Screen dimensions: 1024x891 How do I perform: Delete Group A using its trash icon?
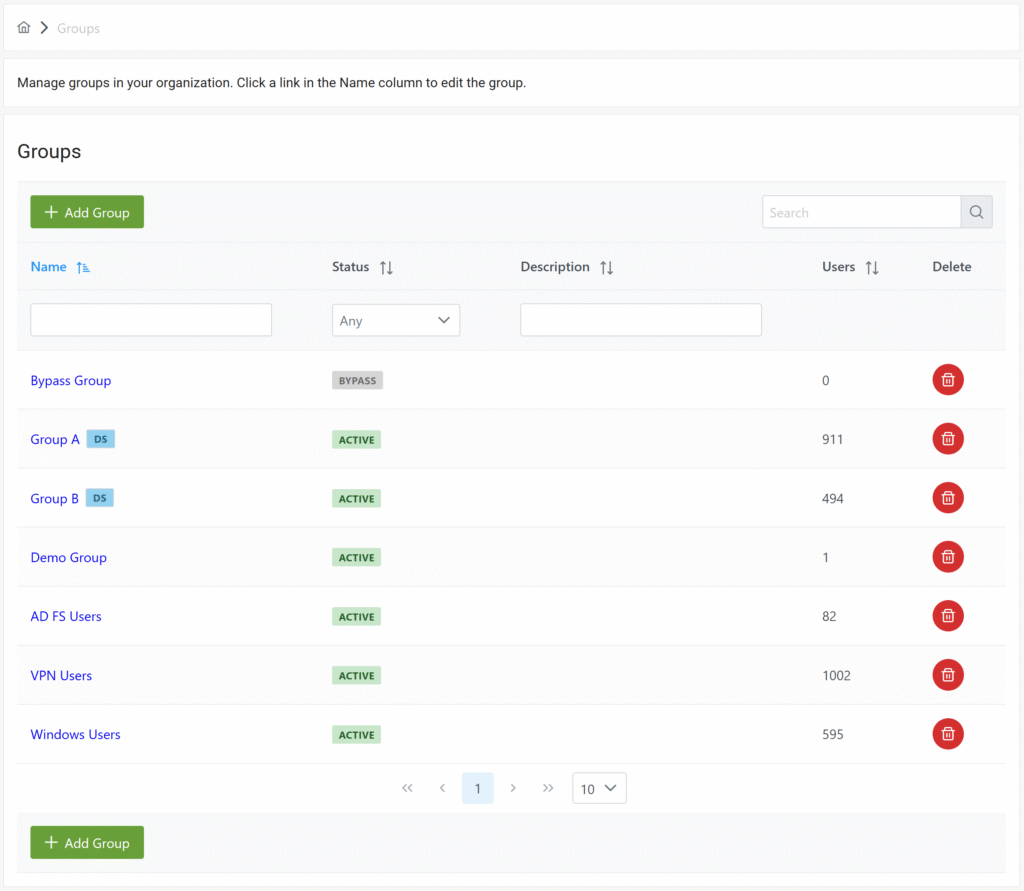click(948, 439)
